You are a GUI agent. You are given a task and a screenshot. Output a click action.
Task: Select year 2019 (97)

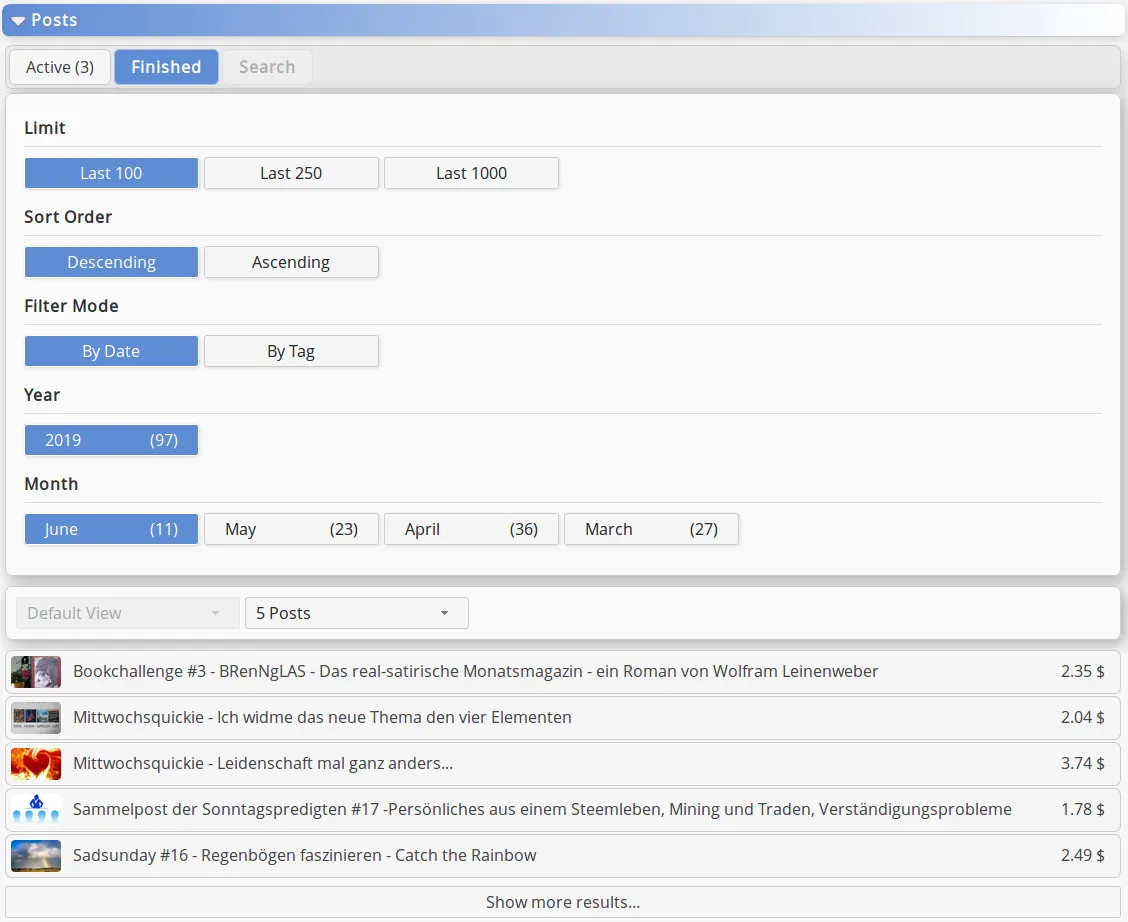pos(112,440)
